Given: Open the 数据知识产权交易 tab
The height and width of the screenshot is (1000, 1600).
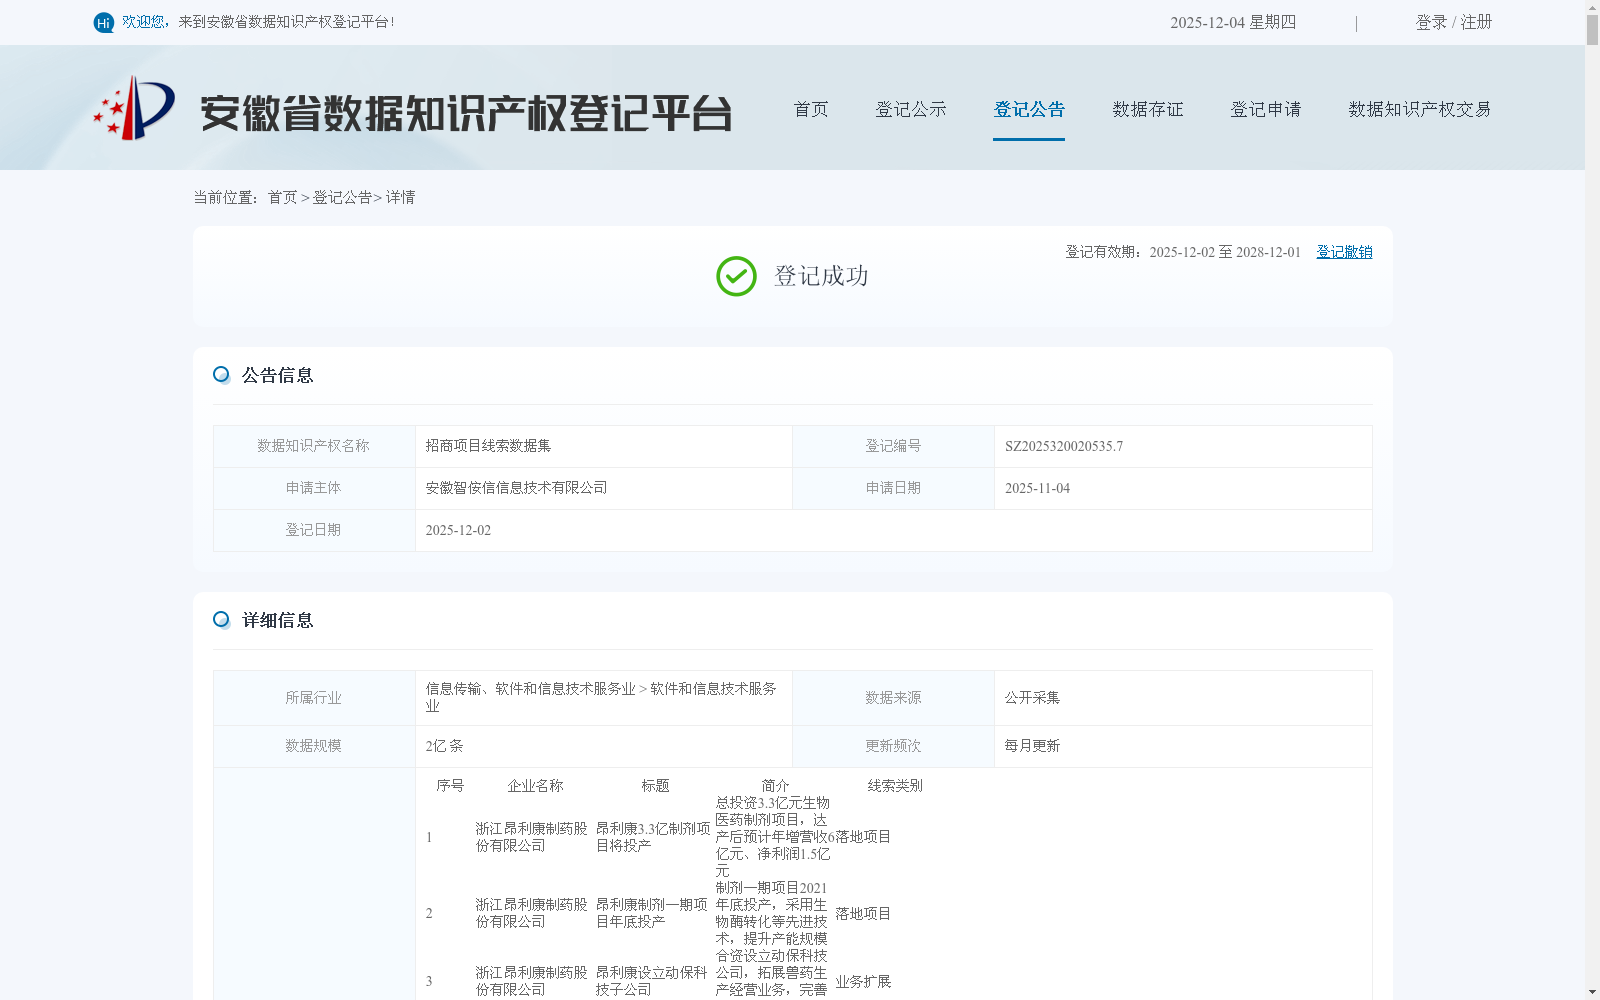Looking at the screenshot, I should (x=1420, y=109).
